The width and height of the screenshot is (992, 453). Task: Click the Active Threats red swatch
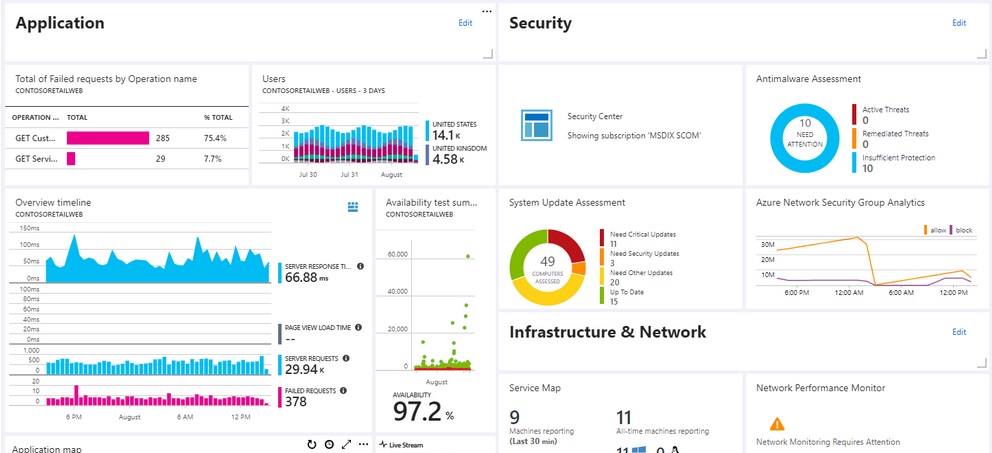[854, 115]
